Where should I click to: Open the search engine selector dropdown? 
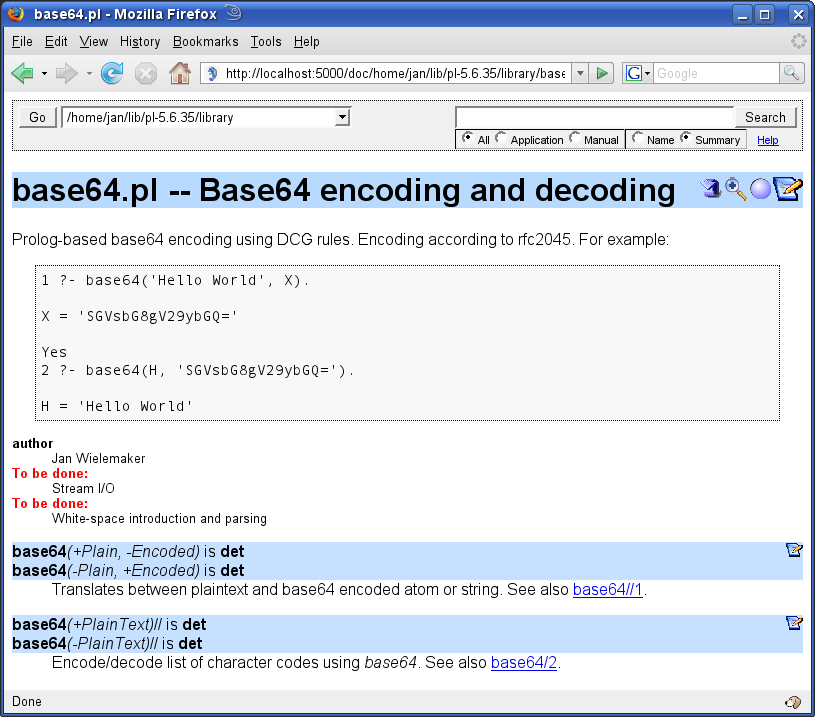tap(647, 73)
